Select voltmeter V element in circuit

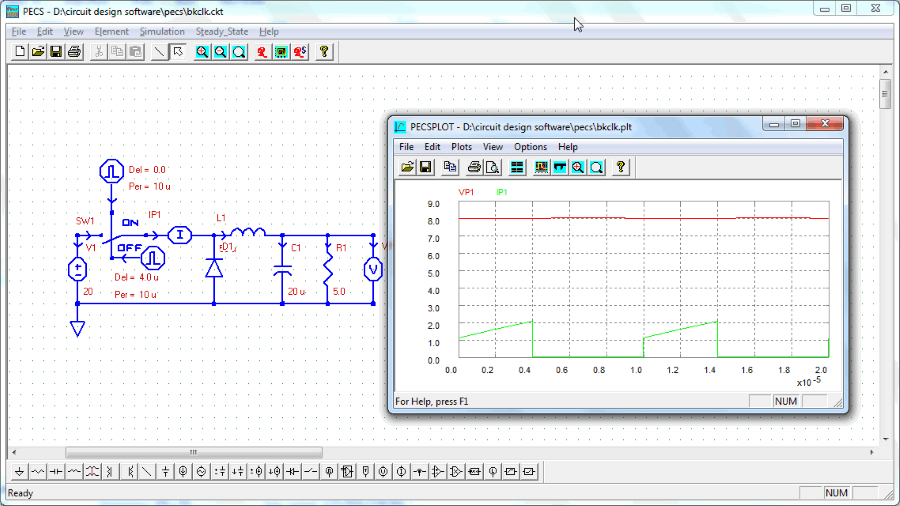click(373, 269)
